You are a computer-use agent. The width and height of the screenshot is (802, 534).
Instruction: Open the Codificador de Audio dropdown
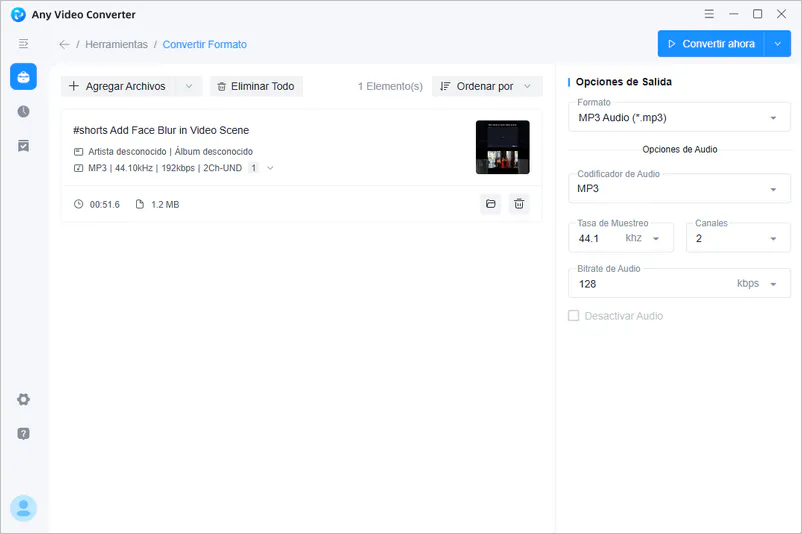click(x=679, y=189)
